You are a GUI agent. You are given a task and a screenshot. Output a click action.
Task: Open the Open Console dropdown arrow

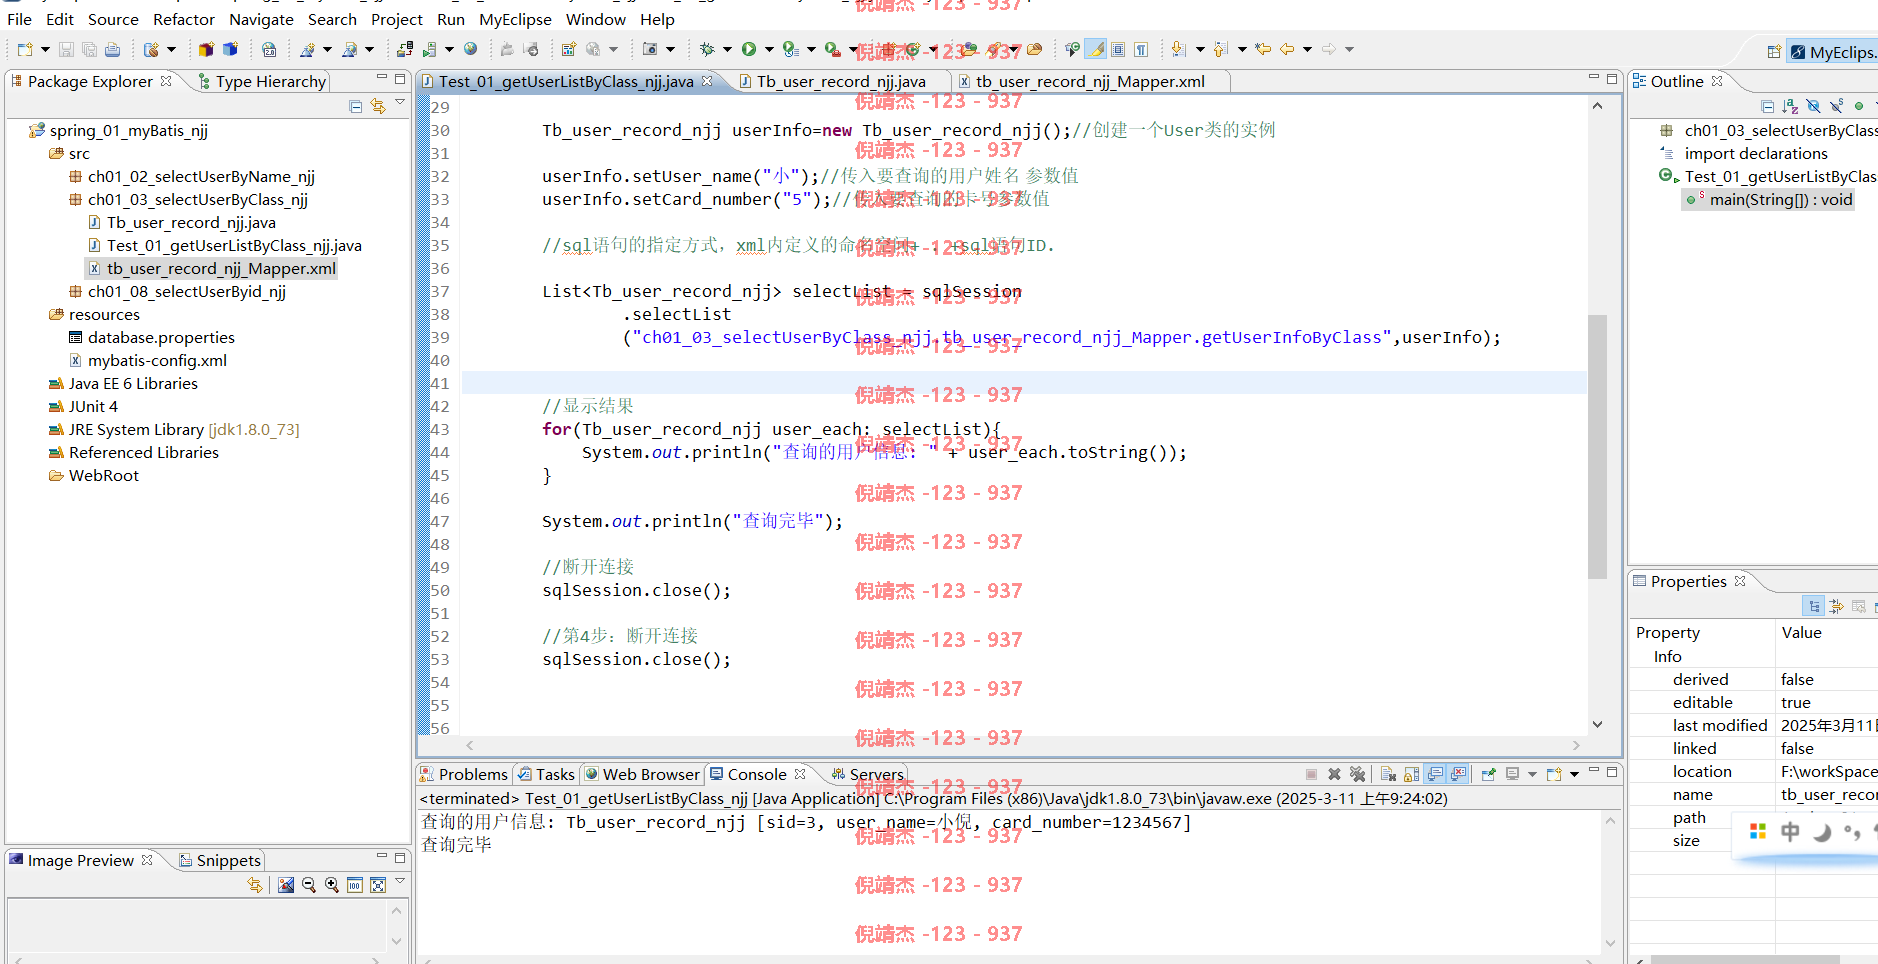click(x=1574, y=774)
